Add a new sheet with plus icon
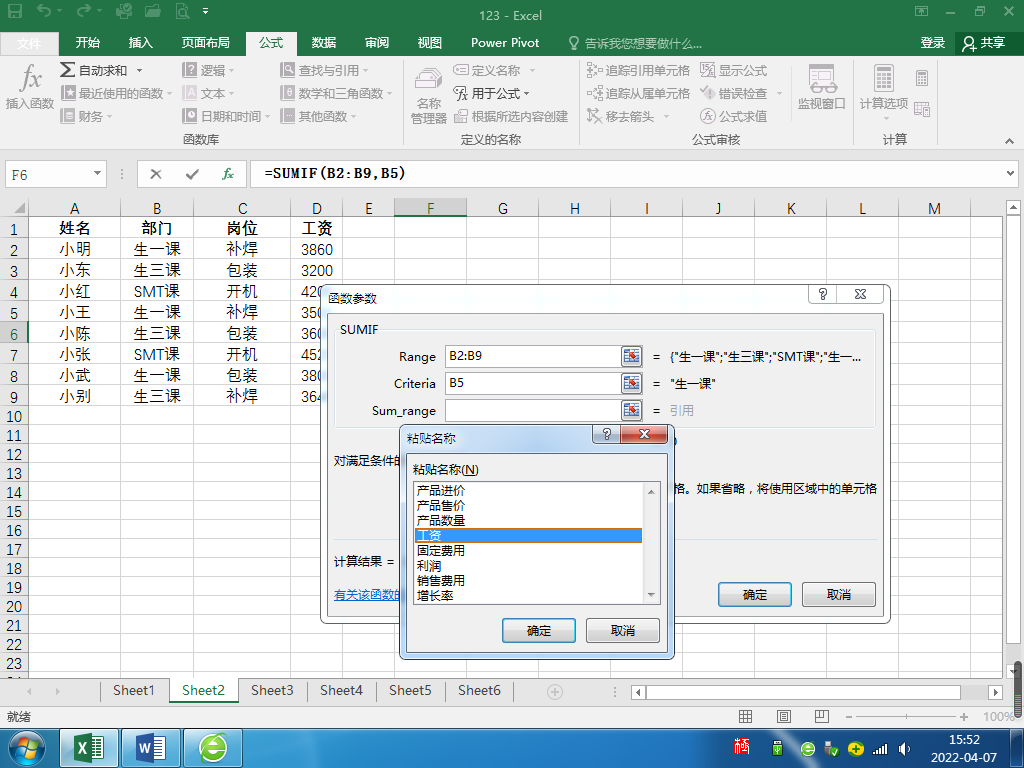Viewport: 1024px width, 768px height. [554, 692]
